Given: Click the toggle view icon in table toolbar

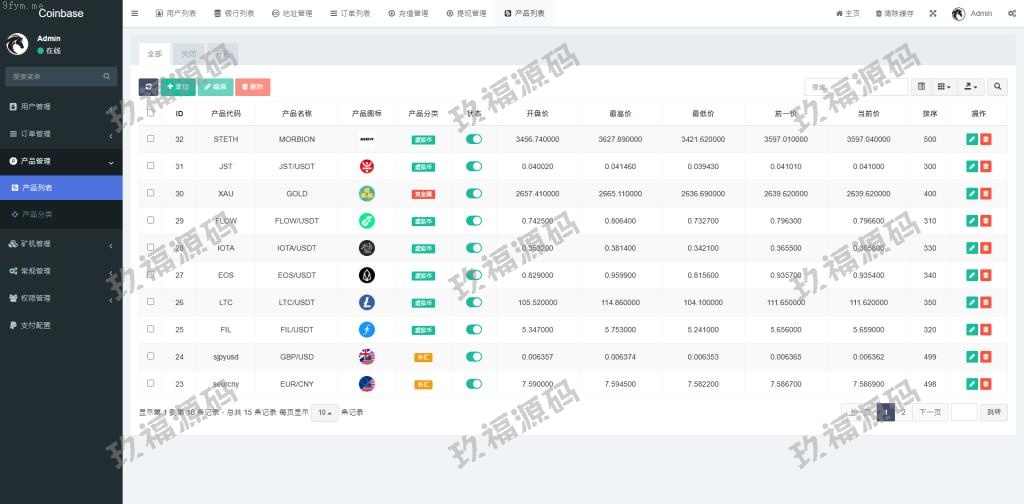Looking at the screenshot, I should (922, 87).
